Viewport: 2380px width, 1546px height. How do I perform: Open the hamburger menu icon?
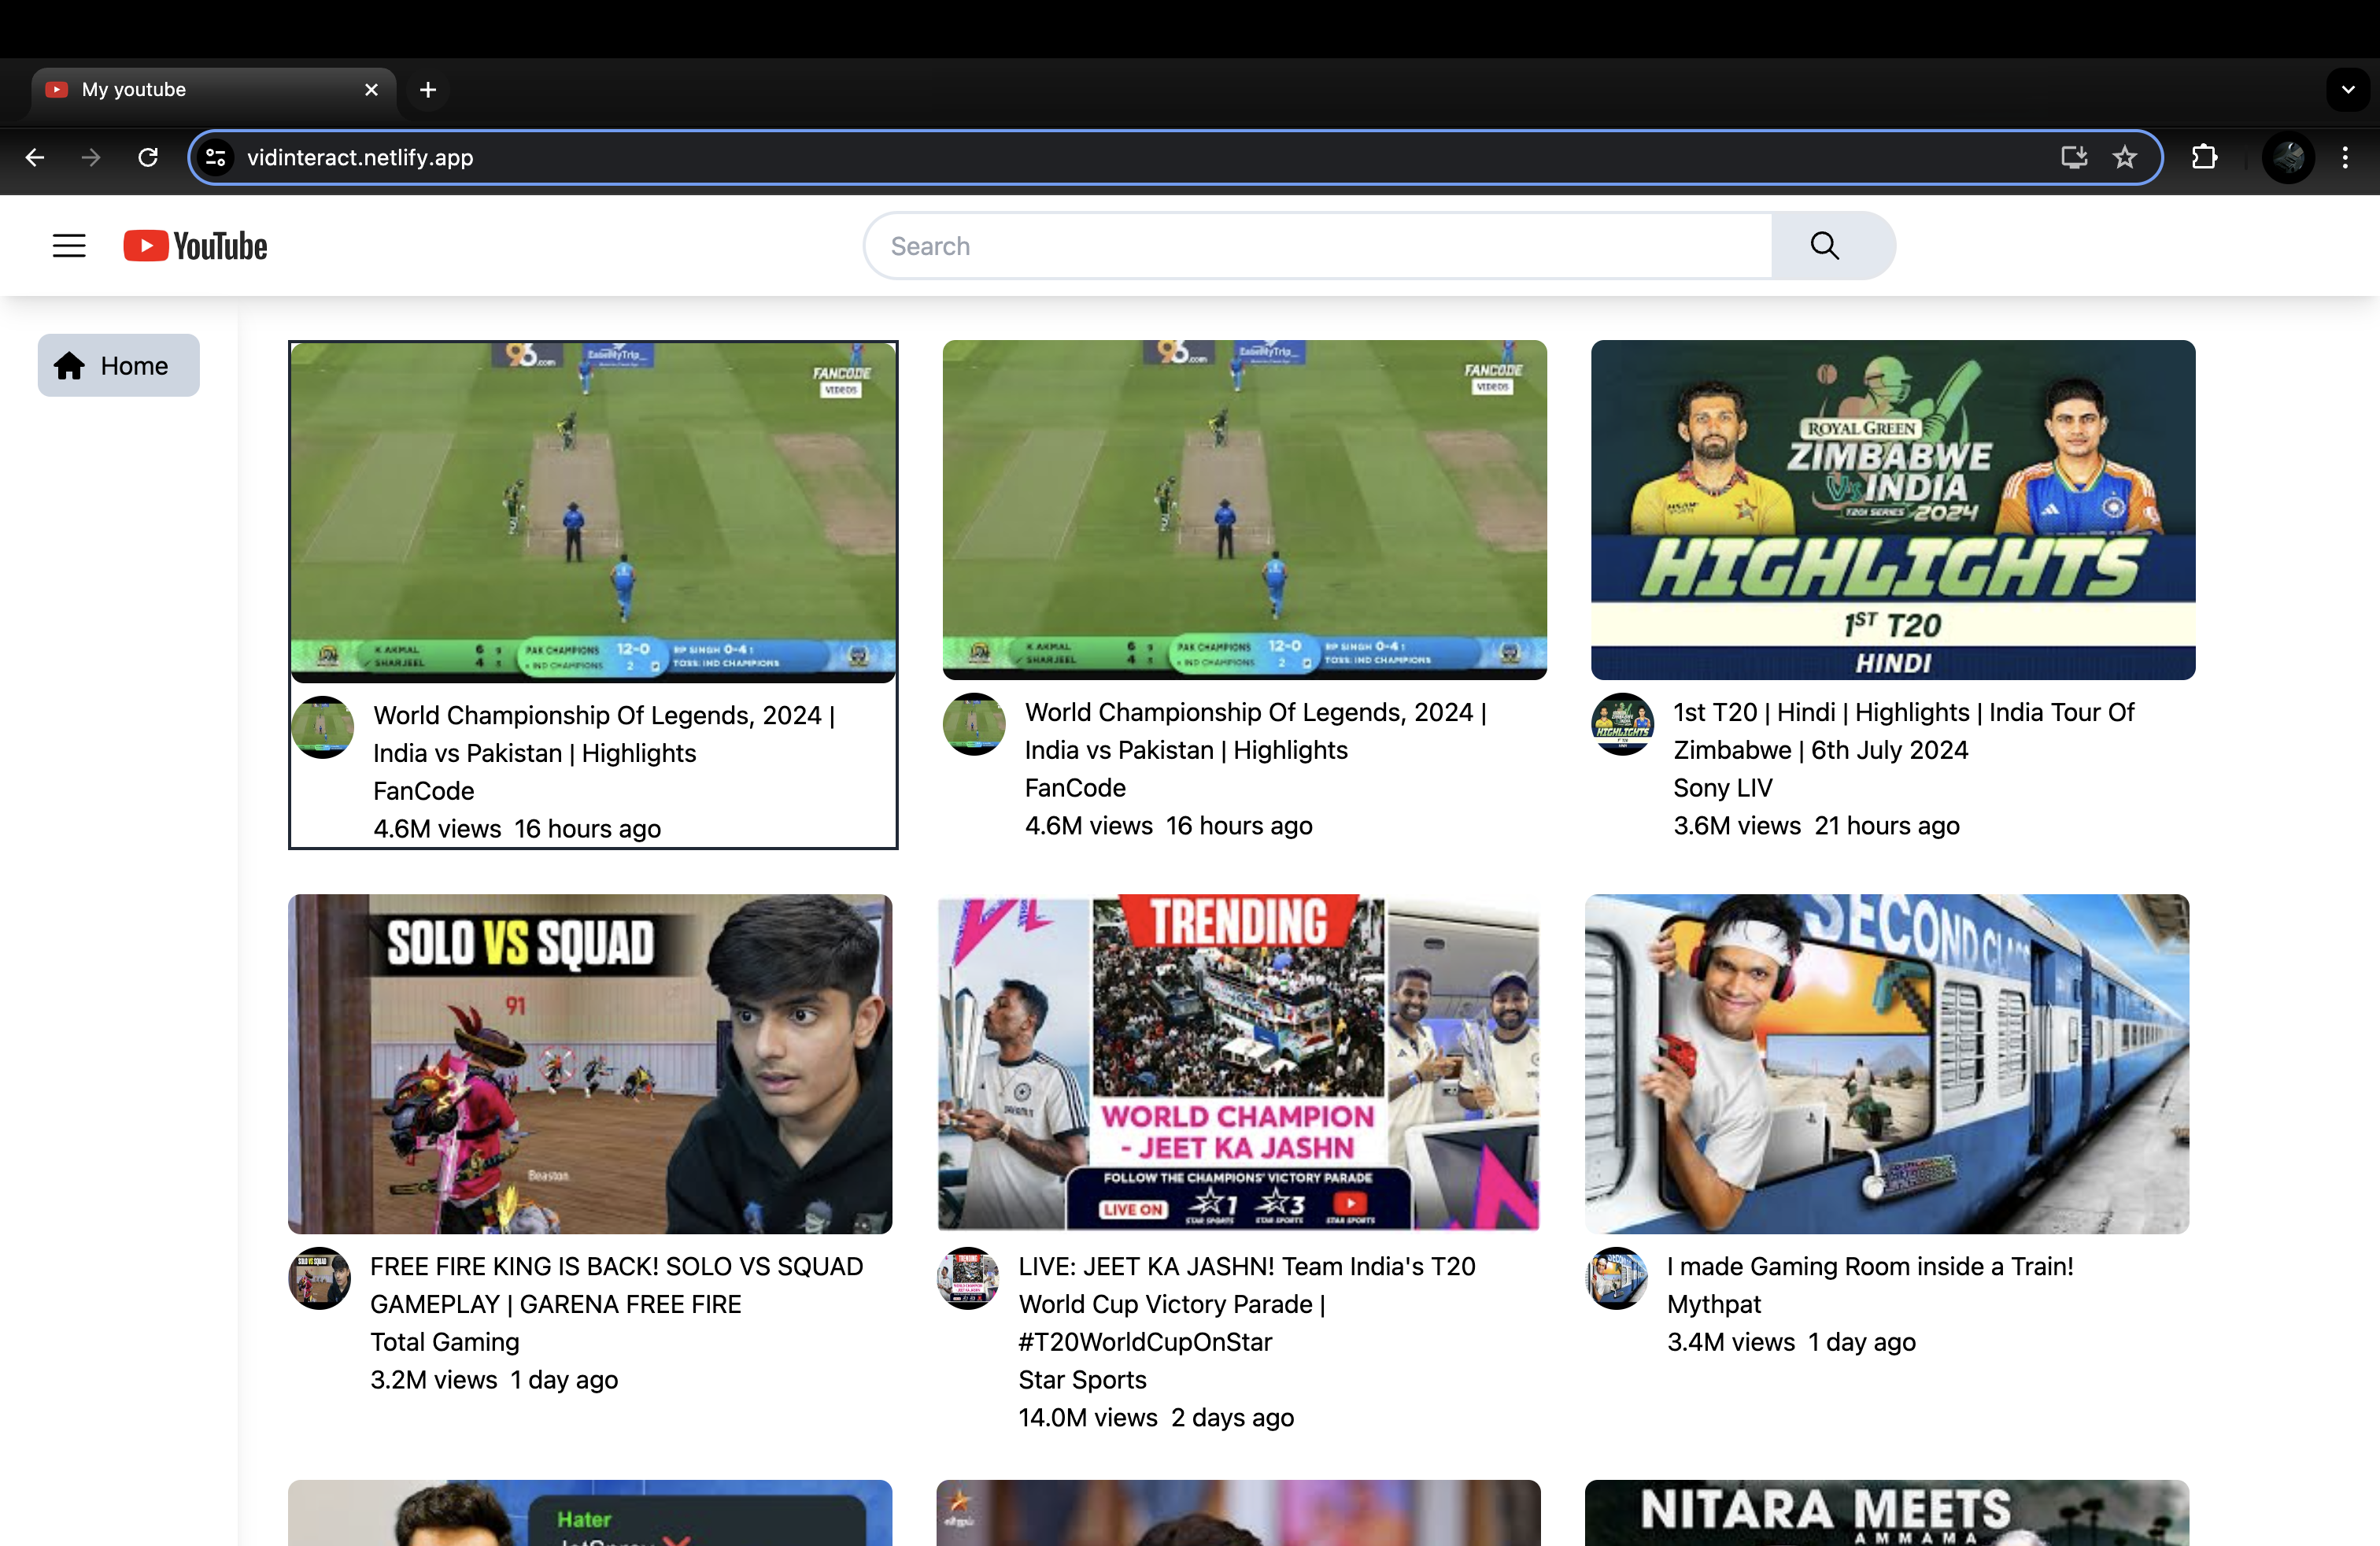click(x=69, y=246)
